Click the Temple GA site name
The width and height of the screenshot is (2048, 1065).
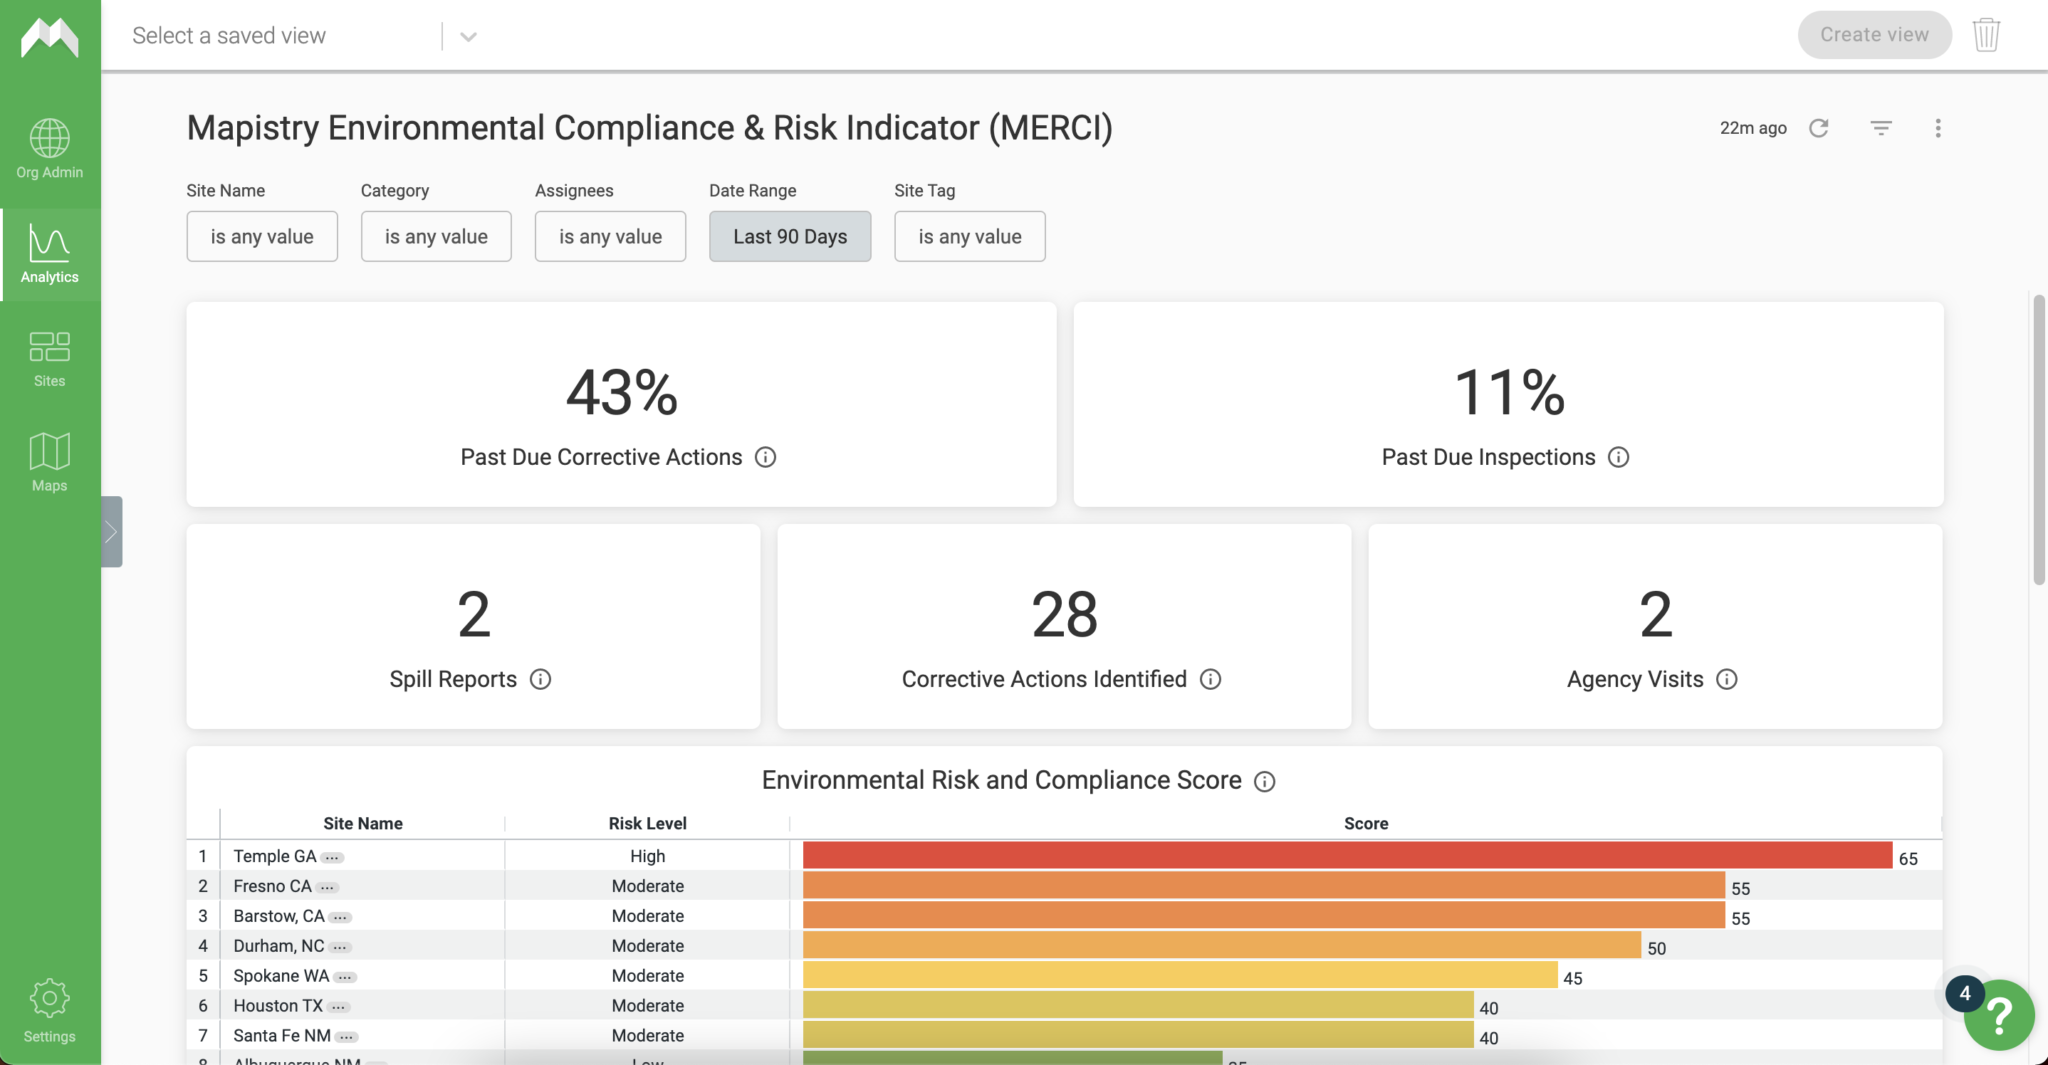point(274,856)
